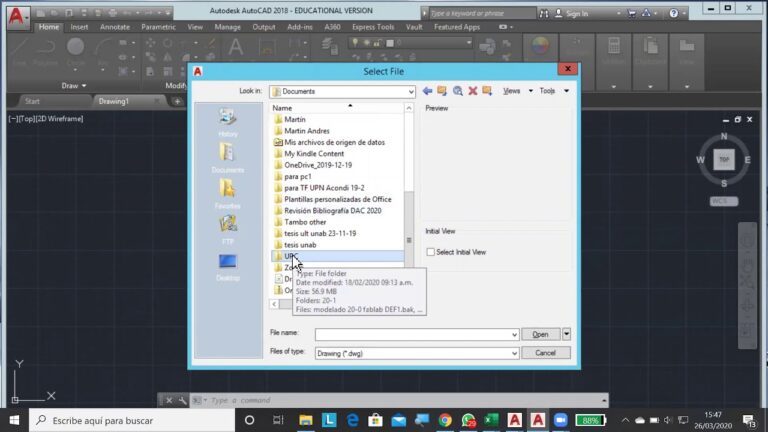Go back with the blue arrow icon

coord(427,91)
